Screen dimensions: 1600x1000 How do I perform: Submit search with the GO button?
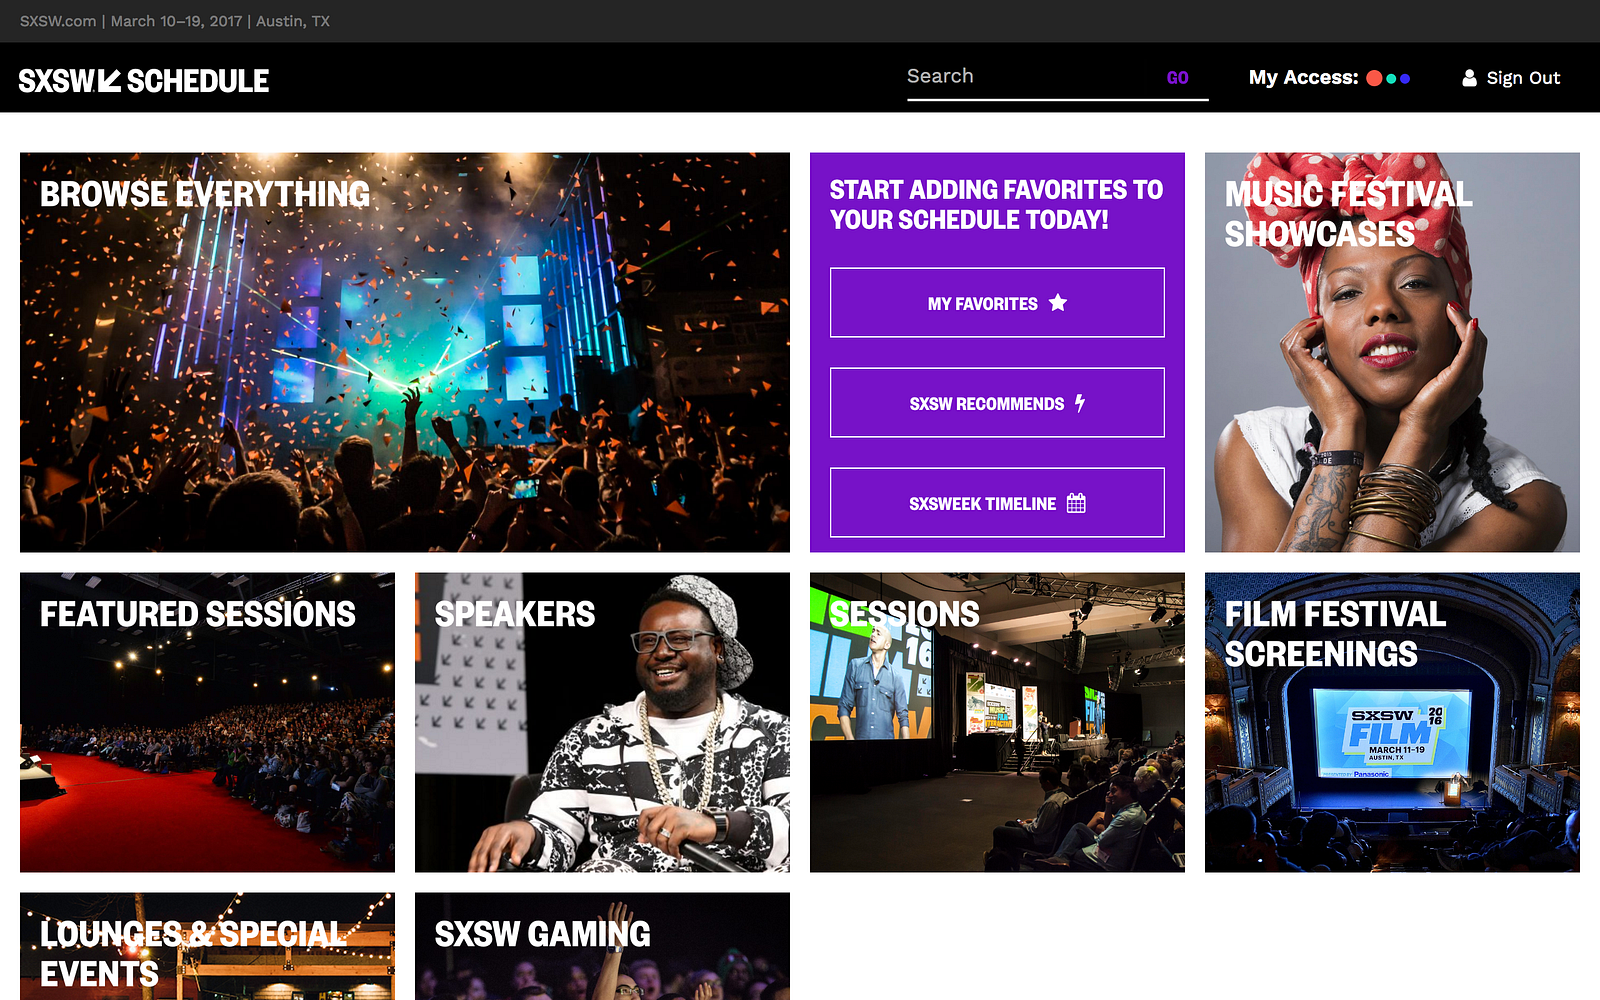(1177, 78)
